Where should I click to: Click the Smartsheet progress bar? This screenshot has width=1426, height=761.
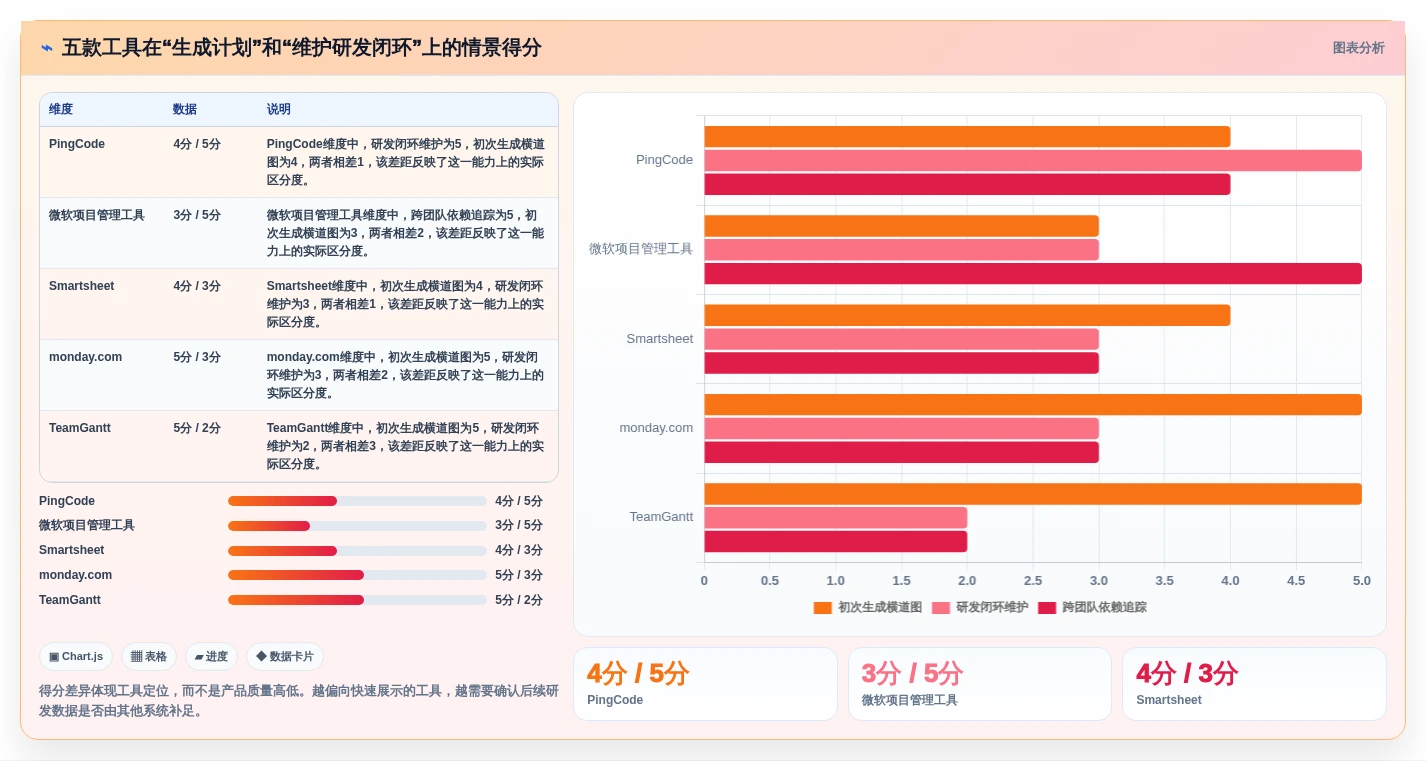click(357, 551)
